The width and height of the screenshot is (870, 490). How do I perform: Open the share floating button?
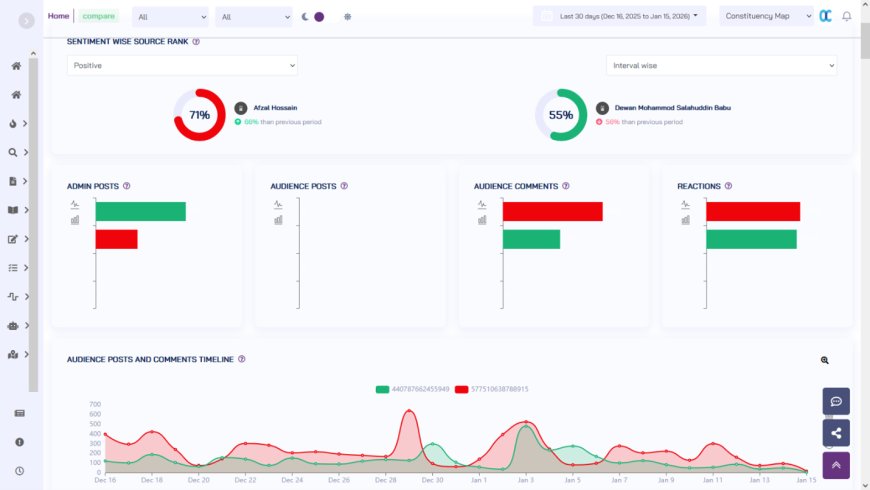835,433
